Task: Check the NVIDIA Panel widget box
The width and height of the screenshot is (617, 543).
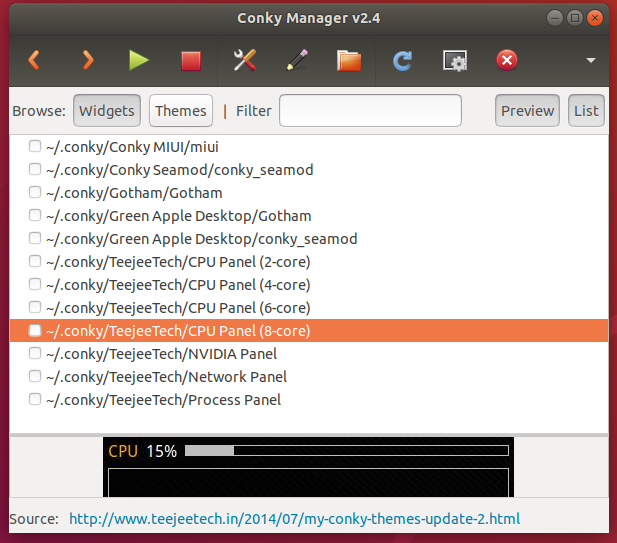Action: [35, 353]
